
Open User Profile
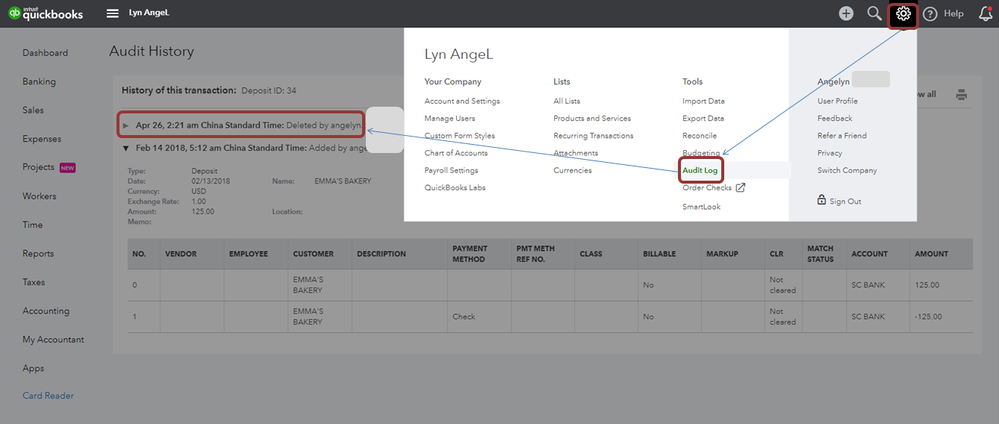tap(838, 101)
